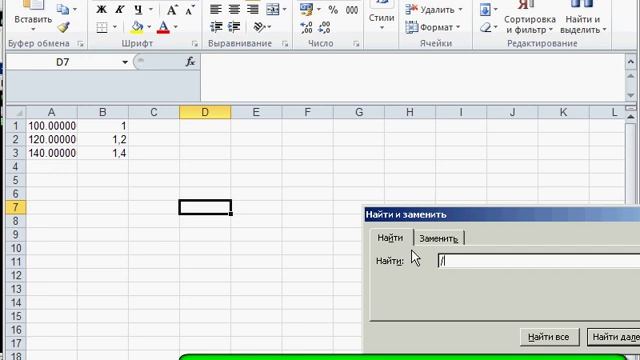Viewport: 640px width, 360px height.
Task: Click formula bar scroll-down arrow
Action: click(631, 95)
